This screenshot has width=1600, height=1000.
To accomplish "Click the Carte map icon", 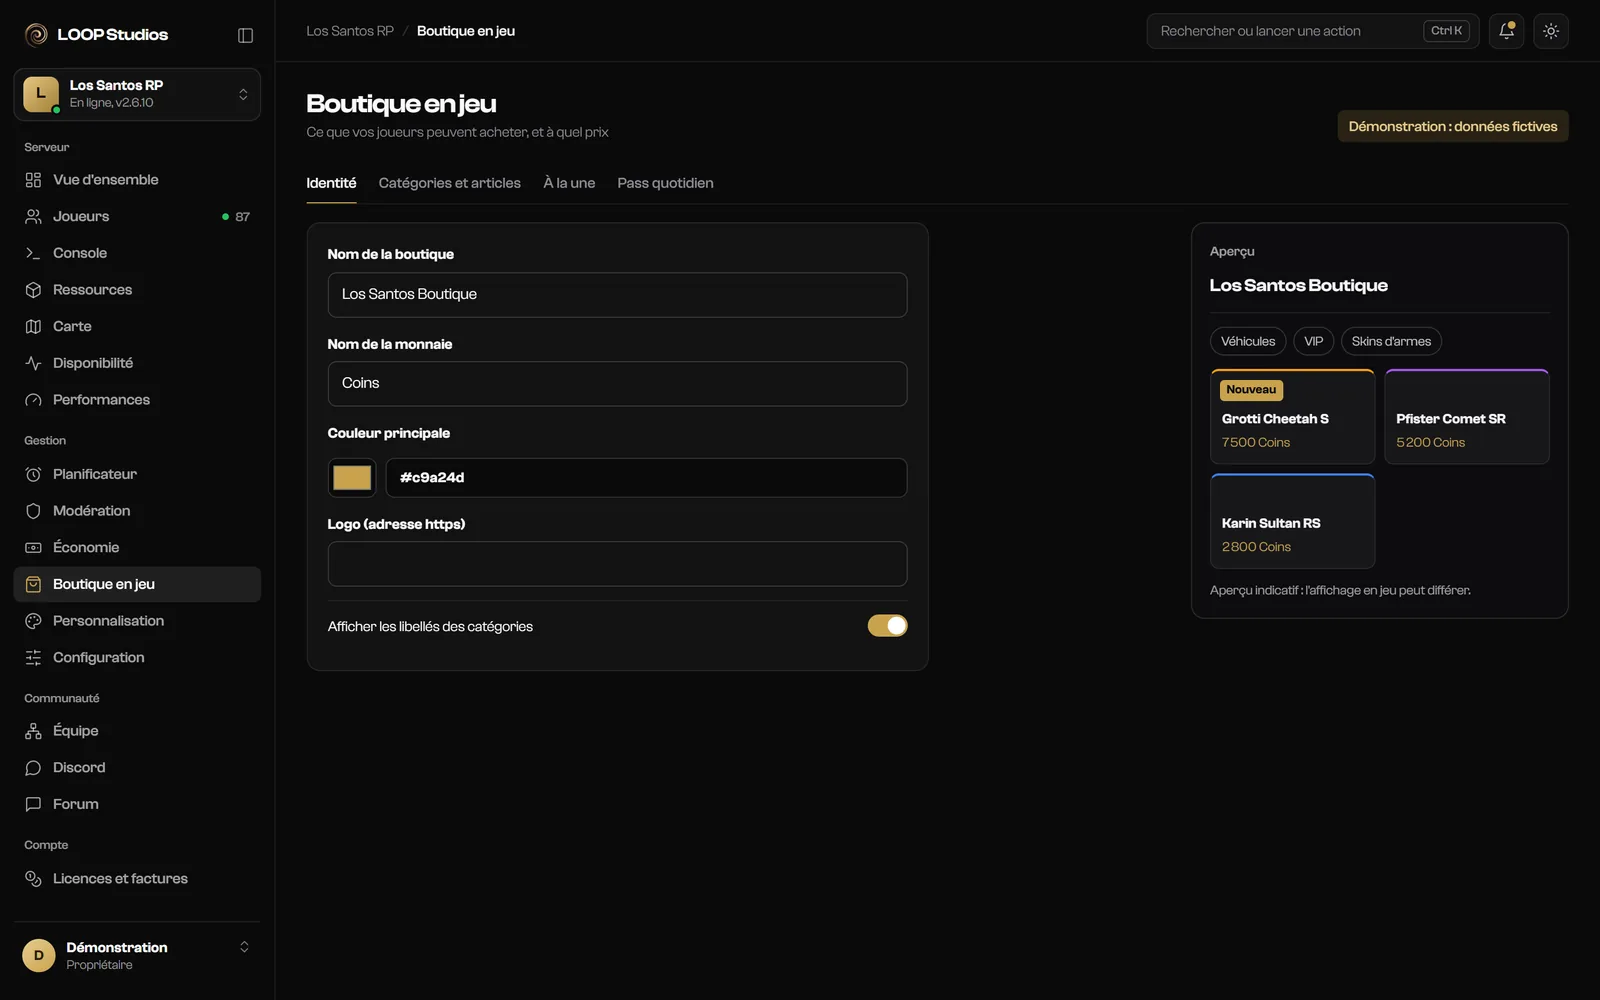I will click(x=33, y=326).
